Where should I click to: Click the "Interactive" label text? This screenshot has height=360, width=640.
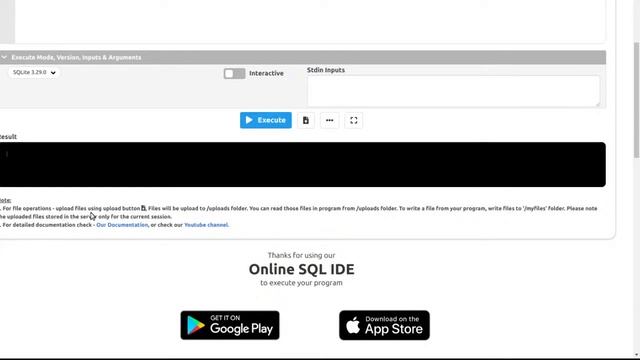266,73
